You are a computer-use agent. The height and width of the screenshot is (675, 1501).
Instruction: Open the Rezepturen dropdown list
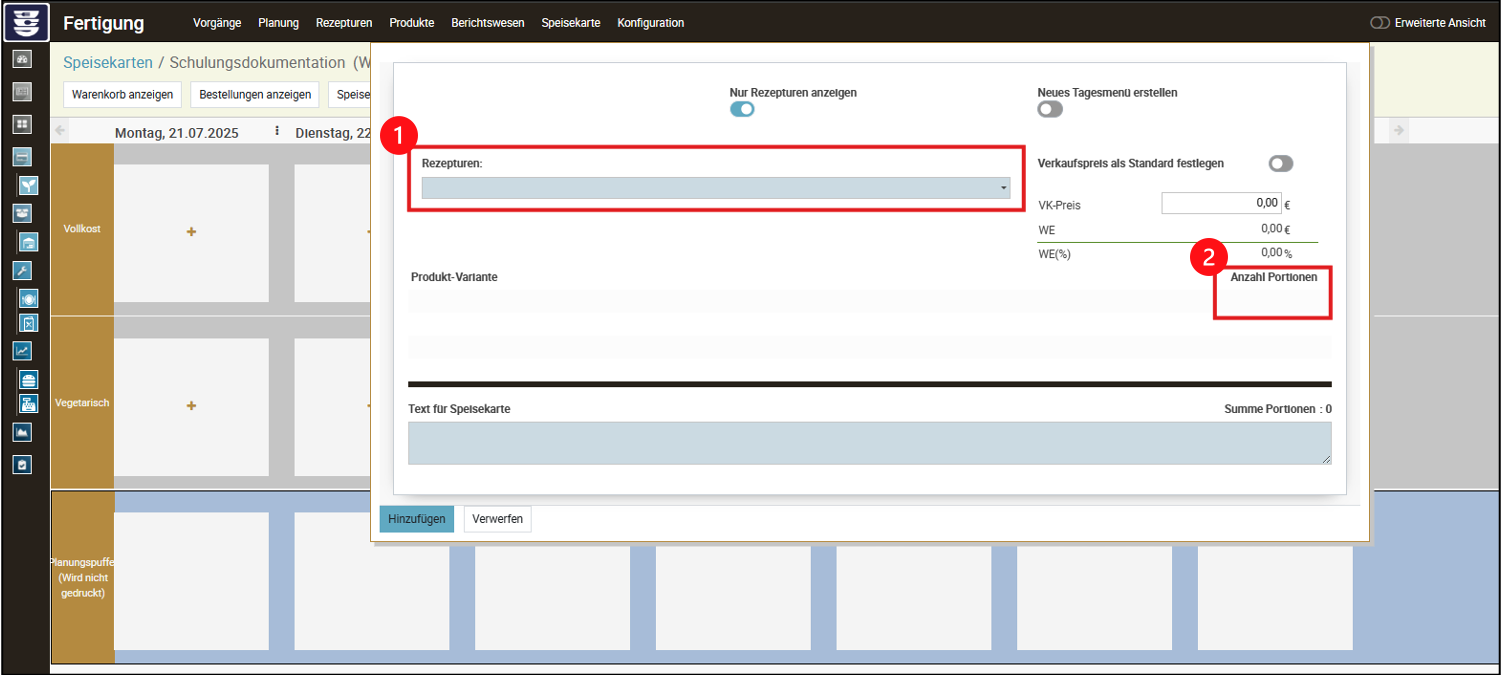tap(715, 188)
